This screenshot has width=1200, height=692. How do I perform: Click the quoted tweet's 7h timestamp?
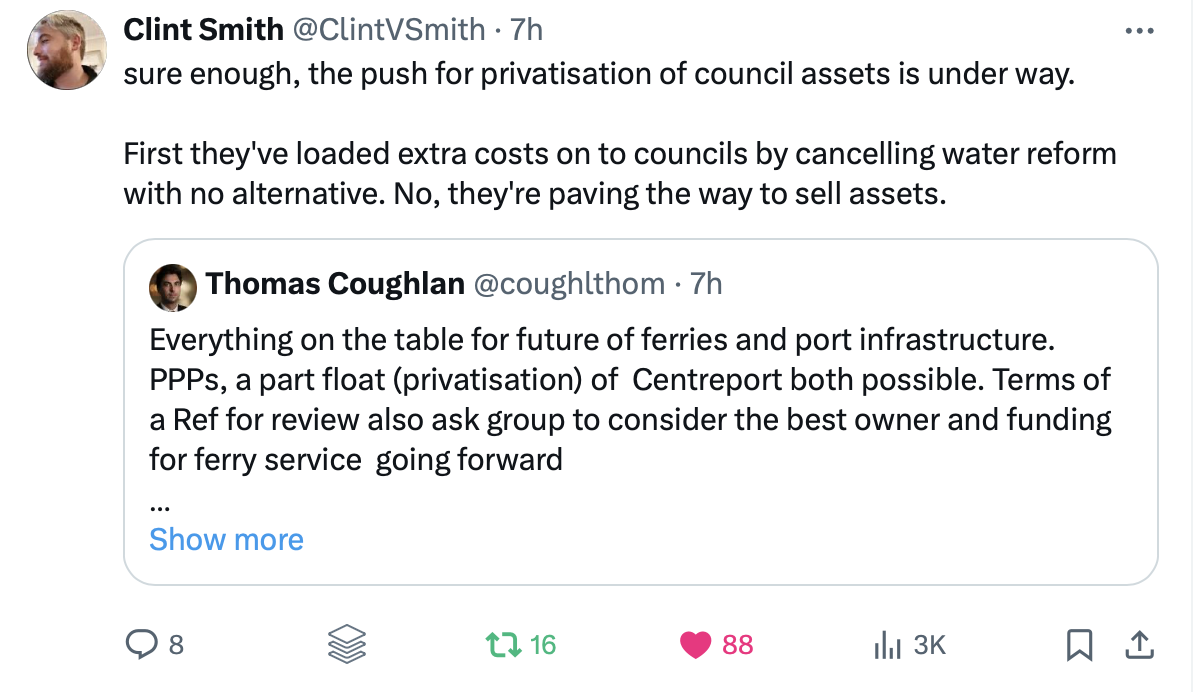click(x=706, y=284)
